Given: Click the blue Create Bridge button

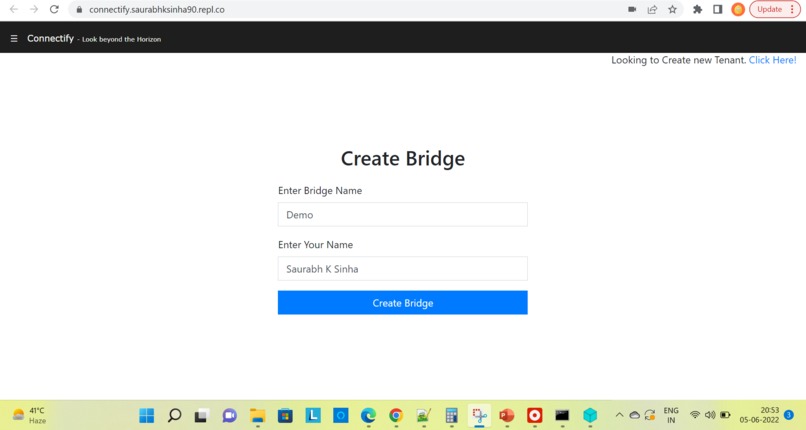Looking at the screenshot, I should pyautogui.click(x=402, y=303).
